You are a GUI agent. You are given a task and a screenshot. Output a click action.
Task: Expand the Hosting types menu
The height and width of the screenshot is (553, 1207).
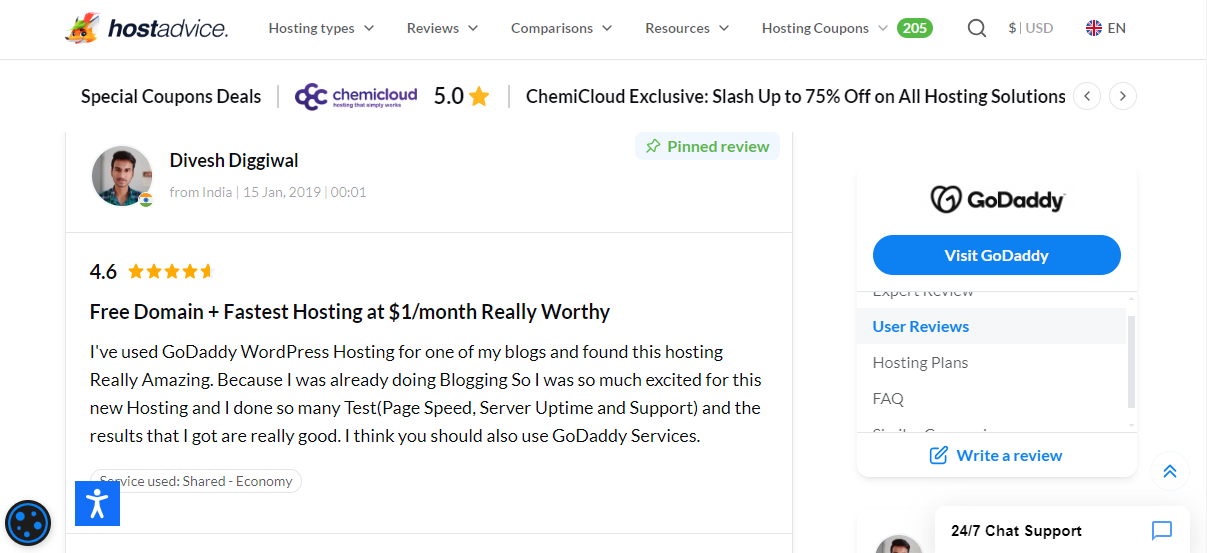click(321, 28)
